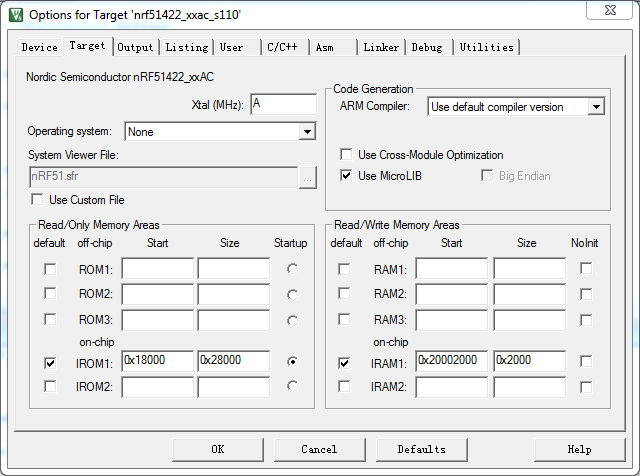The image size is (640, 476).
Task: Check the RAM3 default checkbox
Action: (344, 319)
